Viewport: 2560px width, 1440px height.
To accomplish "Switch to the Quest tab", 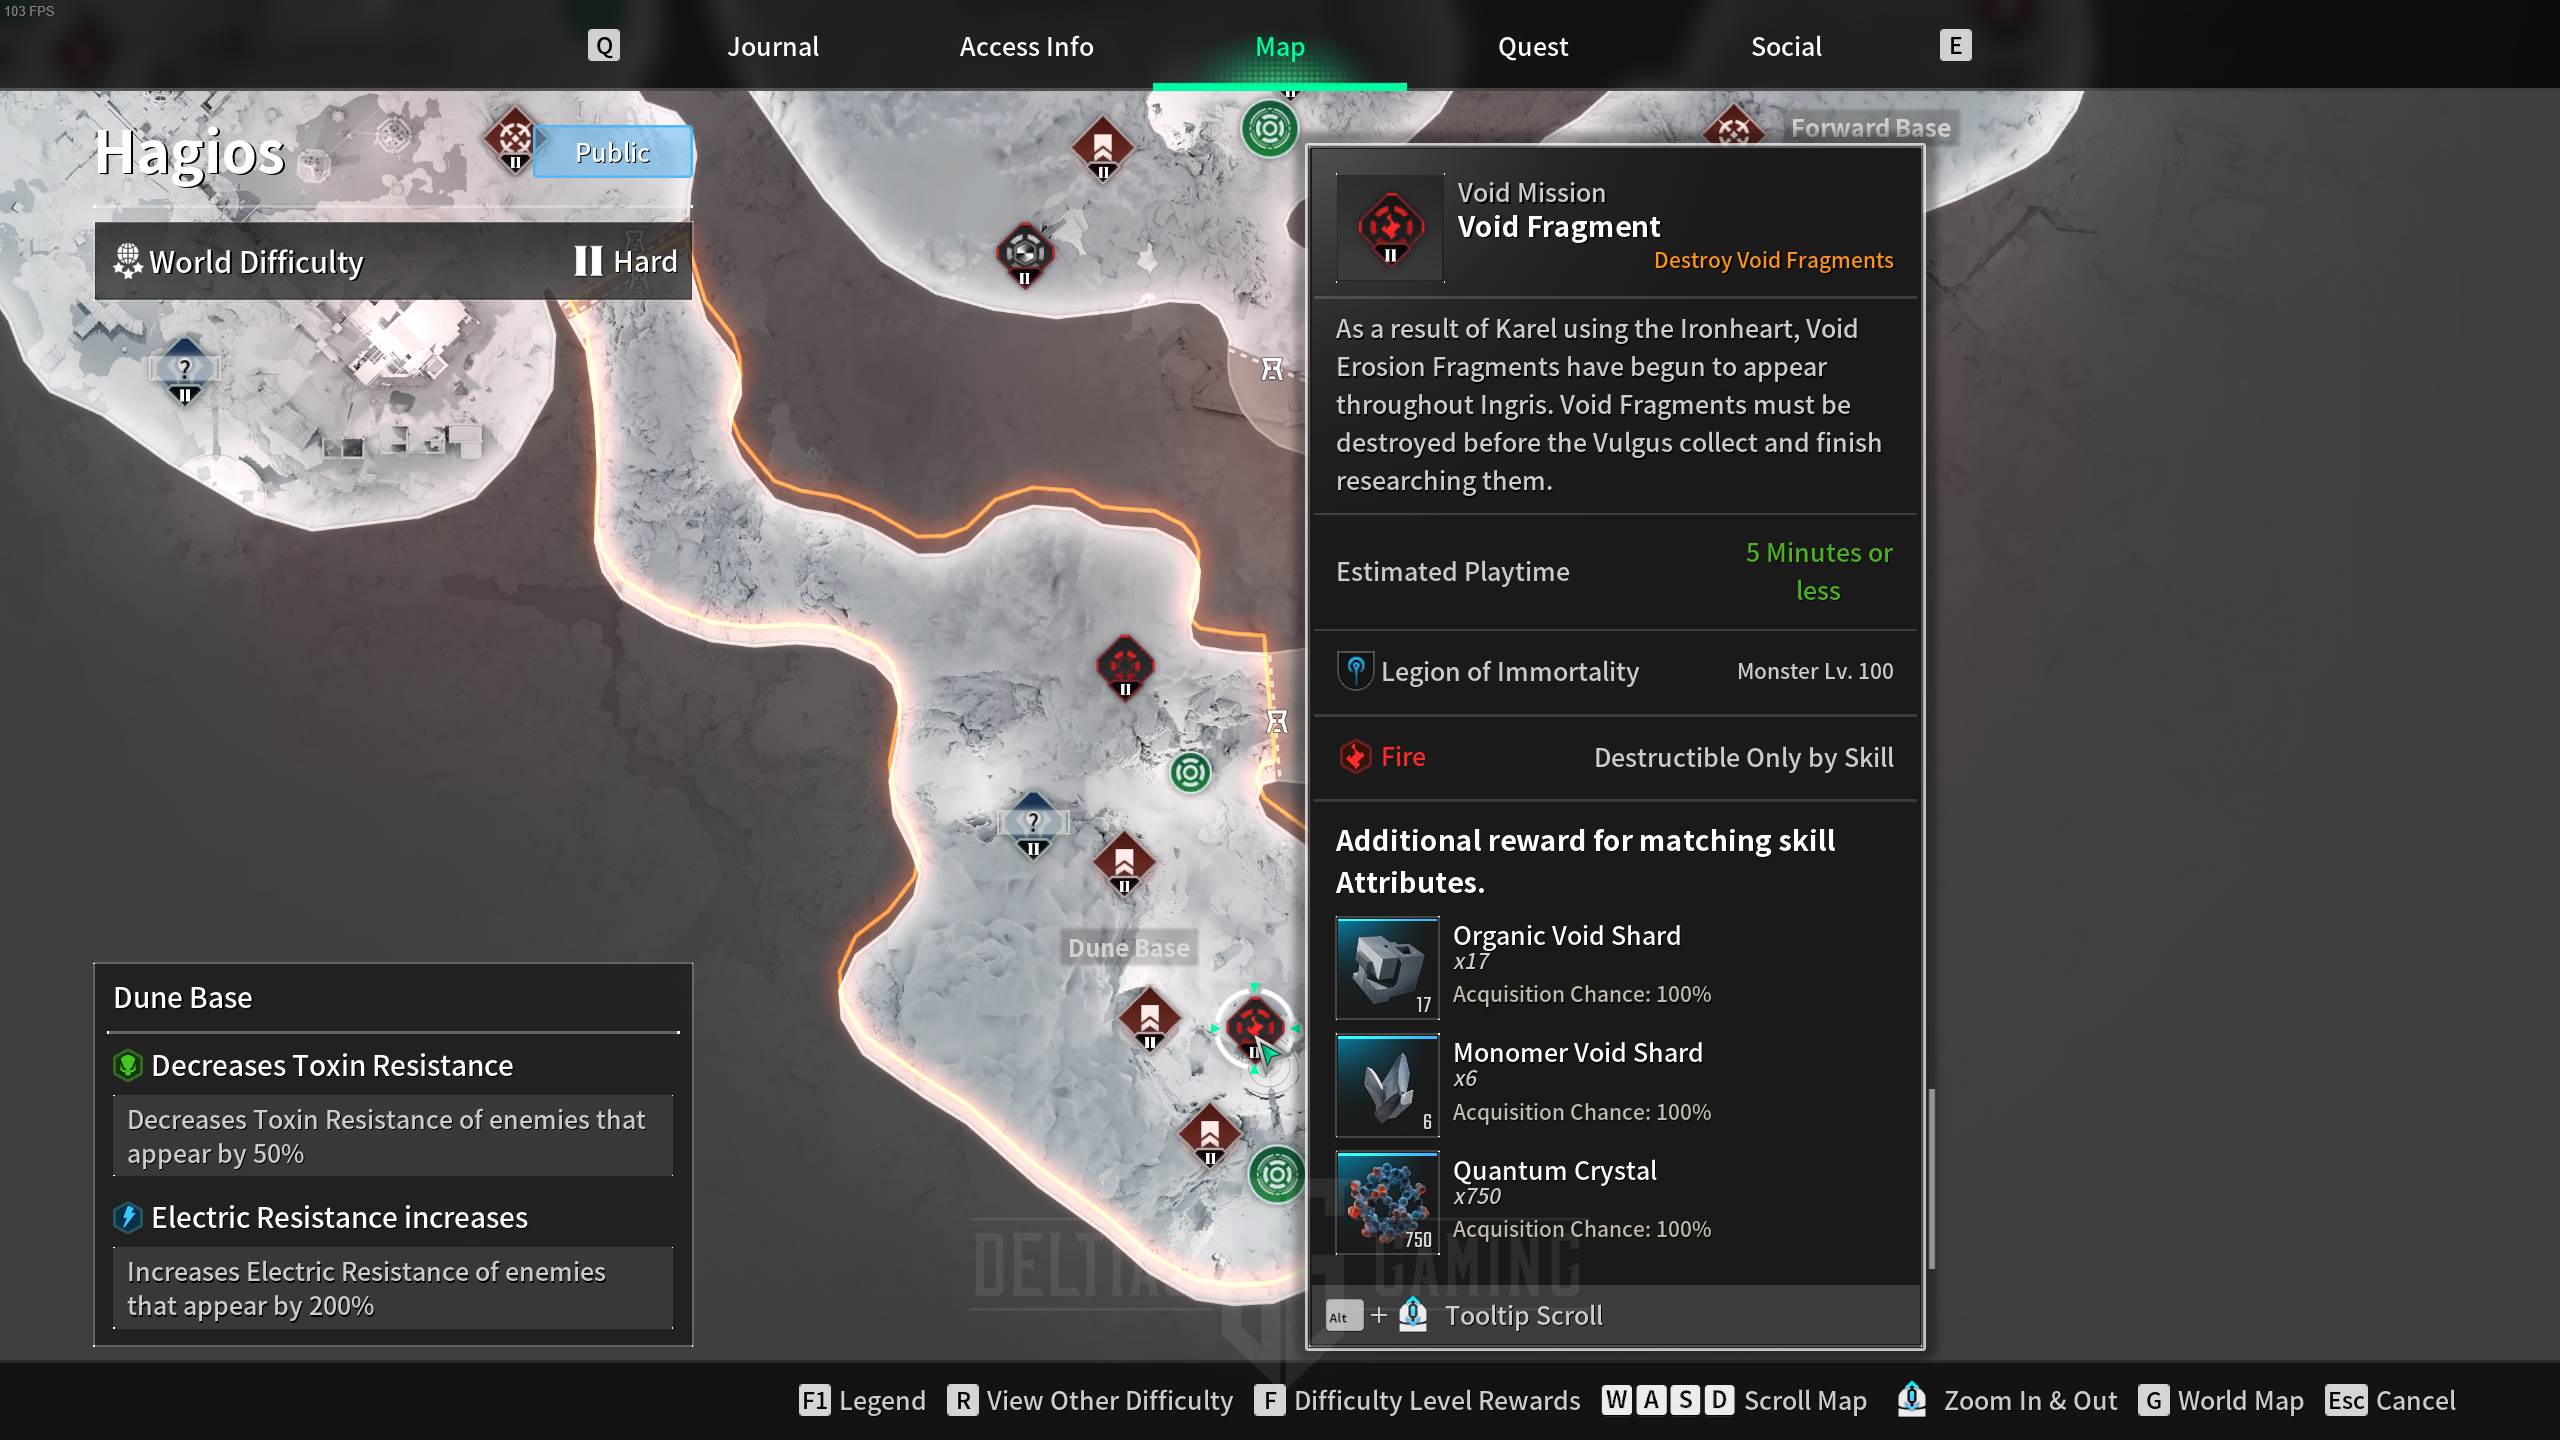I will [x=1531, y=46].
